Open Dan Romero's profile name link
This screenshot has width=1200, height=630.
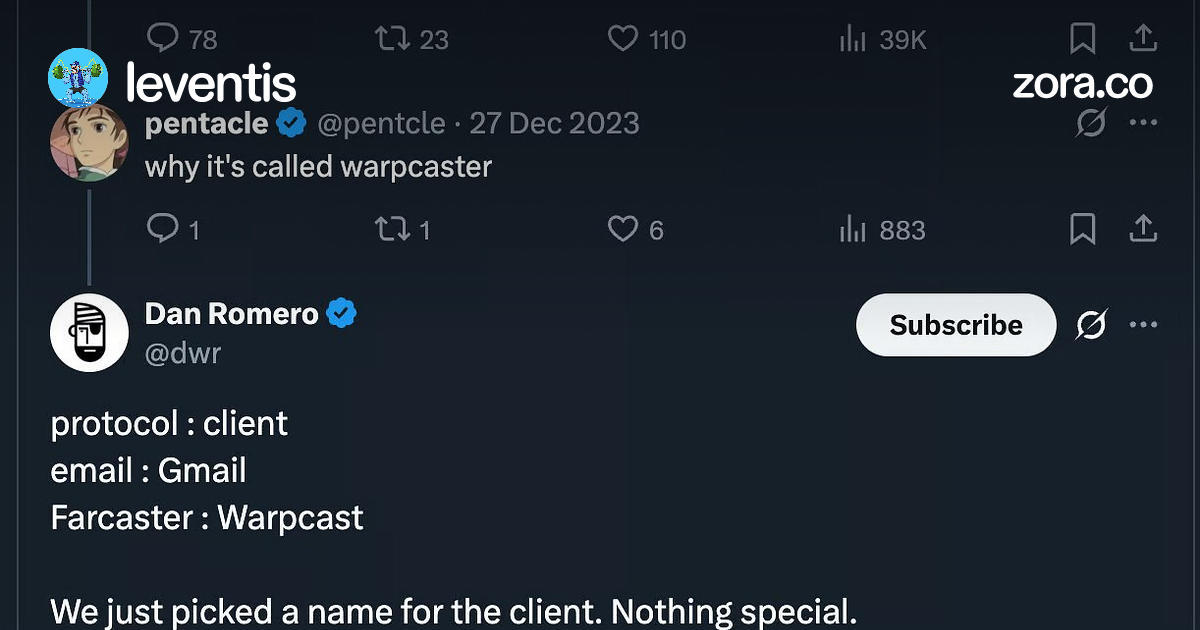pos(232,314)
